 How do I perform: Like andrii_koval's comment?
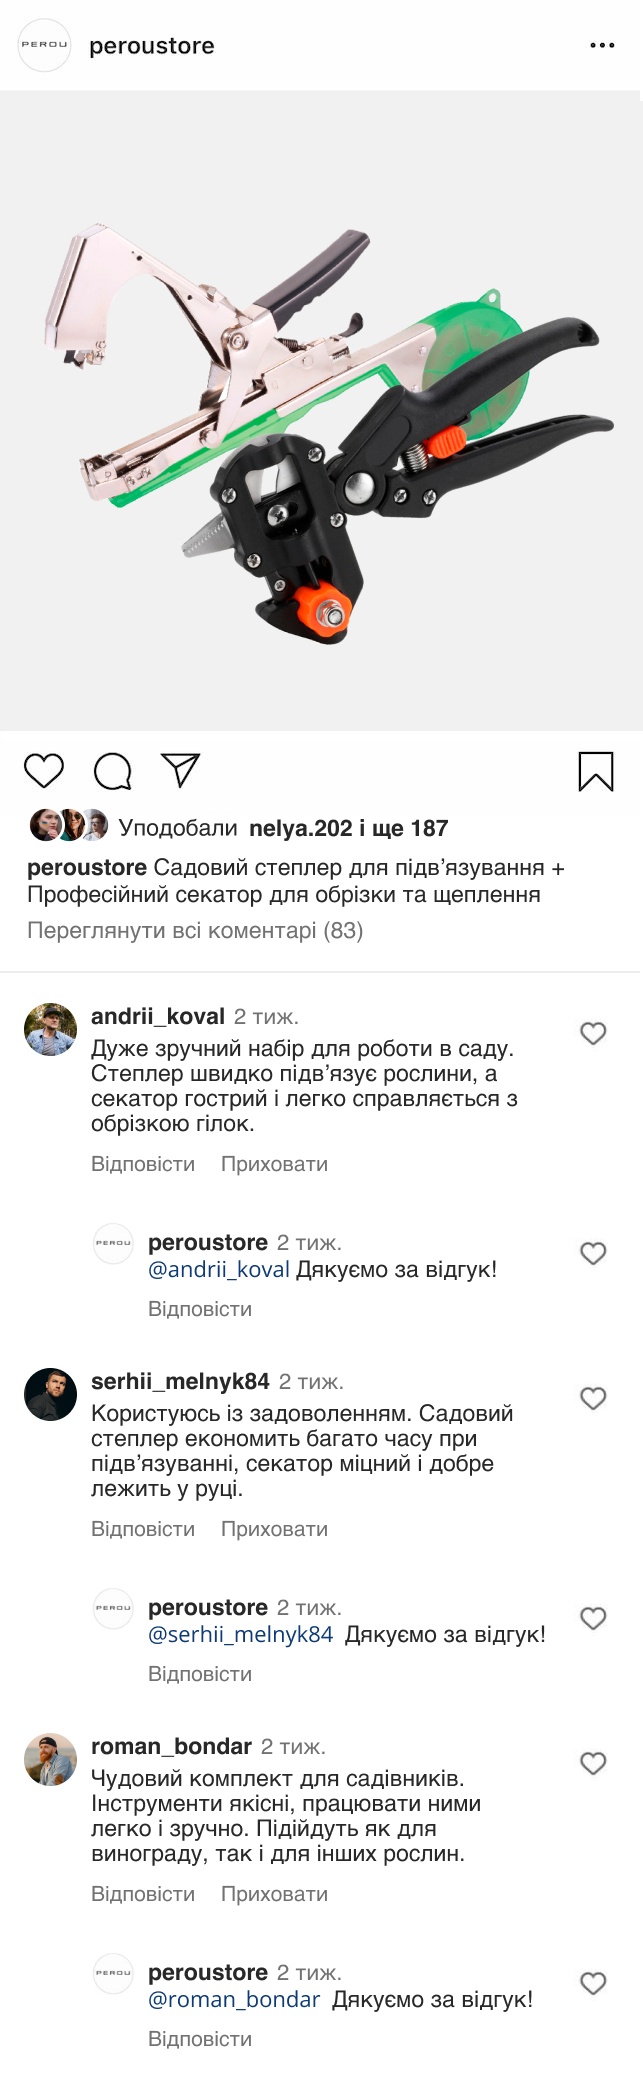tap(593, 1034)
